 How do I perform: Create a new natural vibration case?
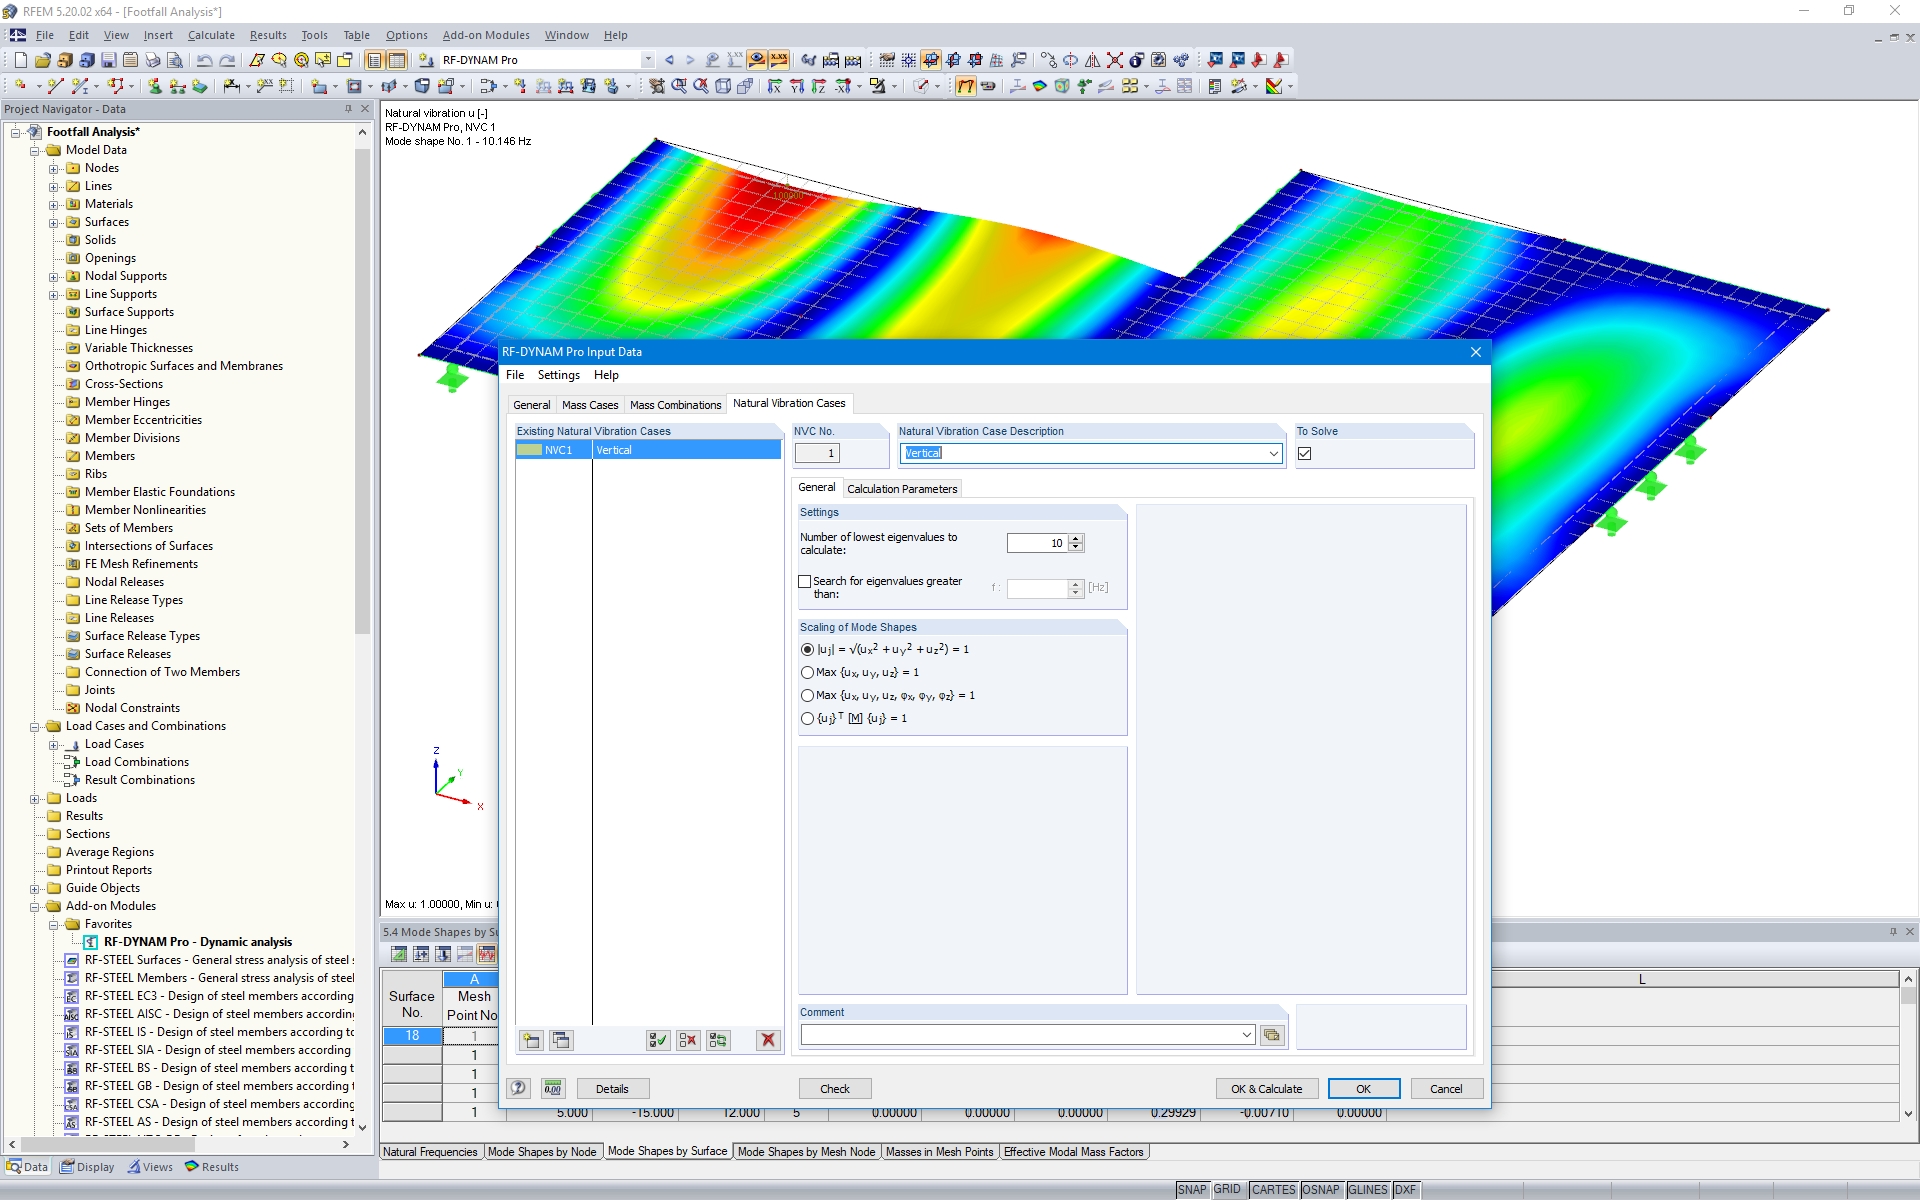tap(531, 1040)
